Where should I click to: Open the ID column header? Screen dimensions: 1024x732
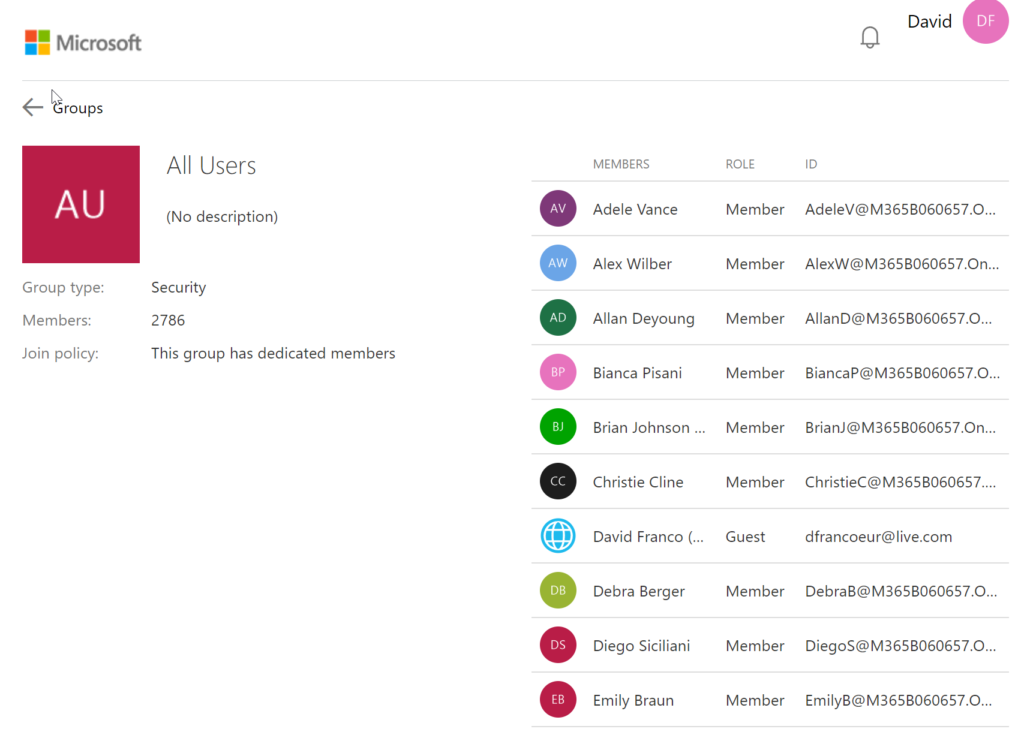(811, 163)
